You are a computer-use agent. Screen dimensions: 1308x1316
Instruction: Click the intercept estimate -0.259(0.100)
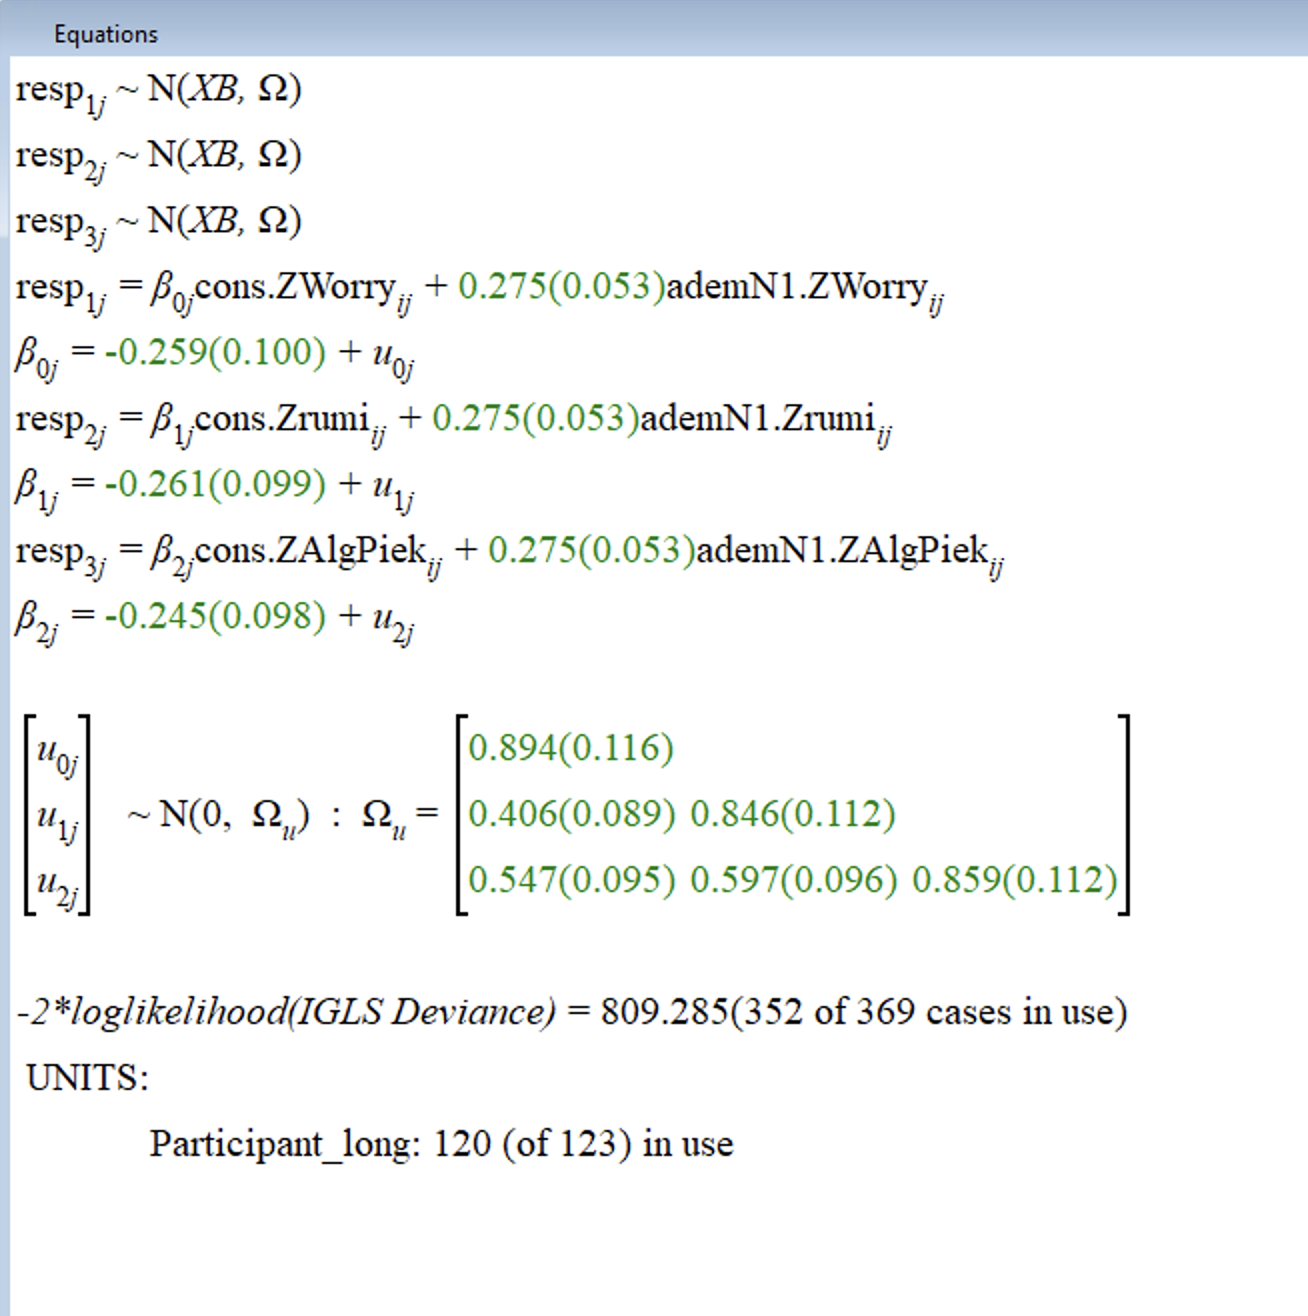coord(215,353)
